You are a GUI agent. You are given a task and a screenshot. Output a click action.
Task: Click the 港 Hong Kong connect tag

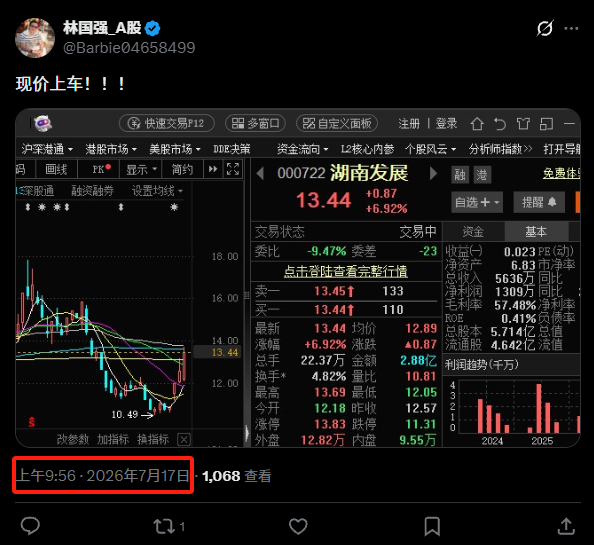pos(482,175)
